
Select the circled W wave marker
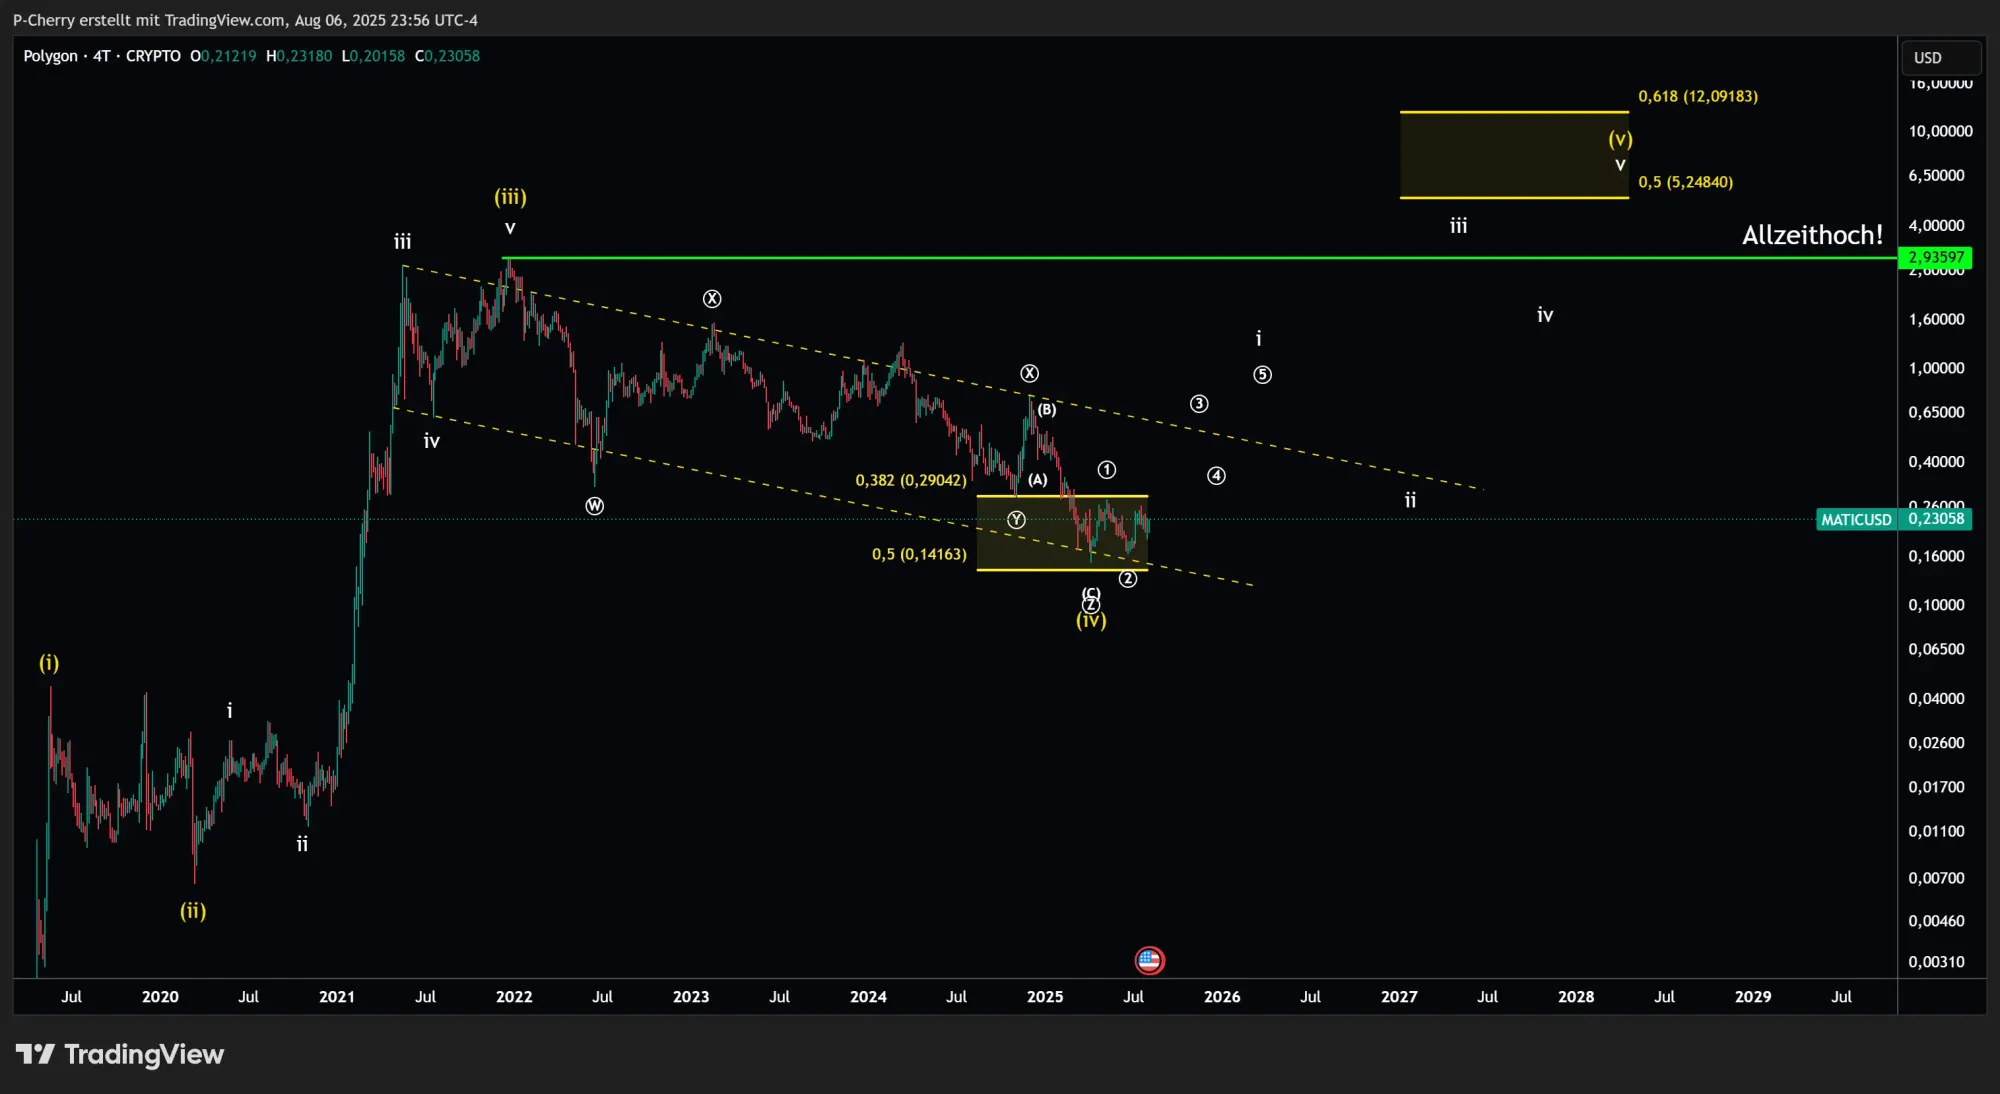point(594,506)
